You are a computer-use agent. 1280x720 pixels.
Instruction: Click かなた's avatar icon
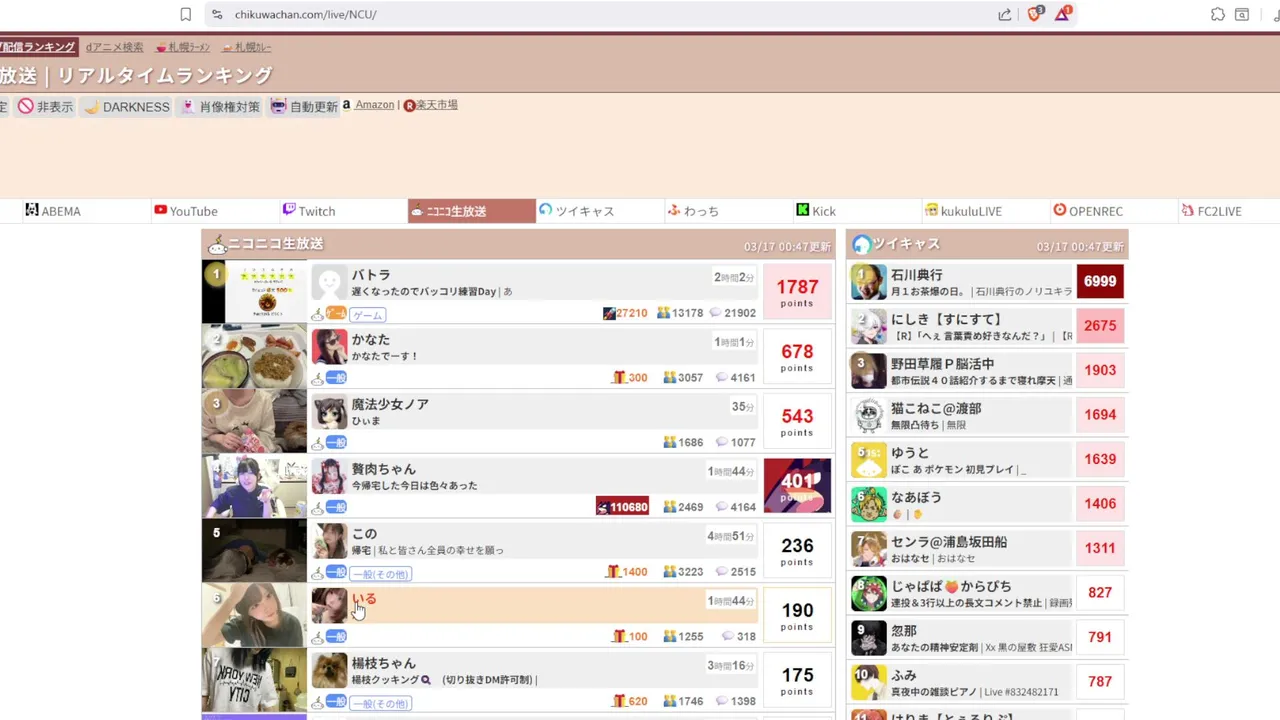click(329, 347)
